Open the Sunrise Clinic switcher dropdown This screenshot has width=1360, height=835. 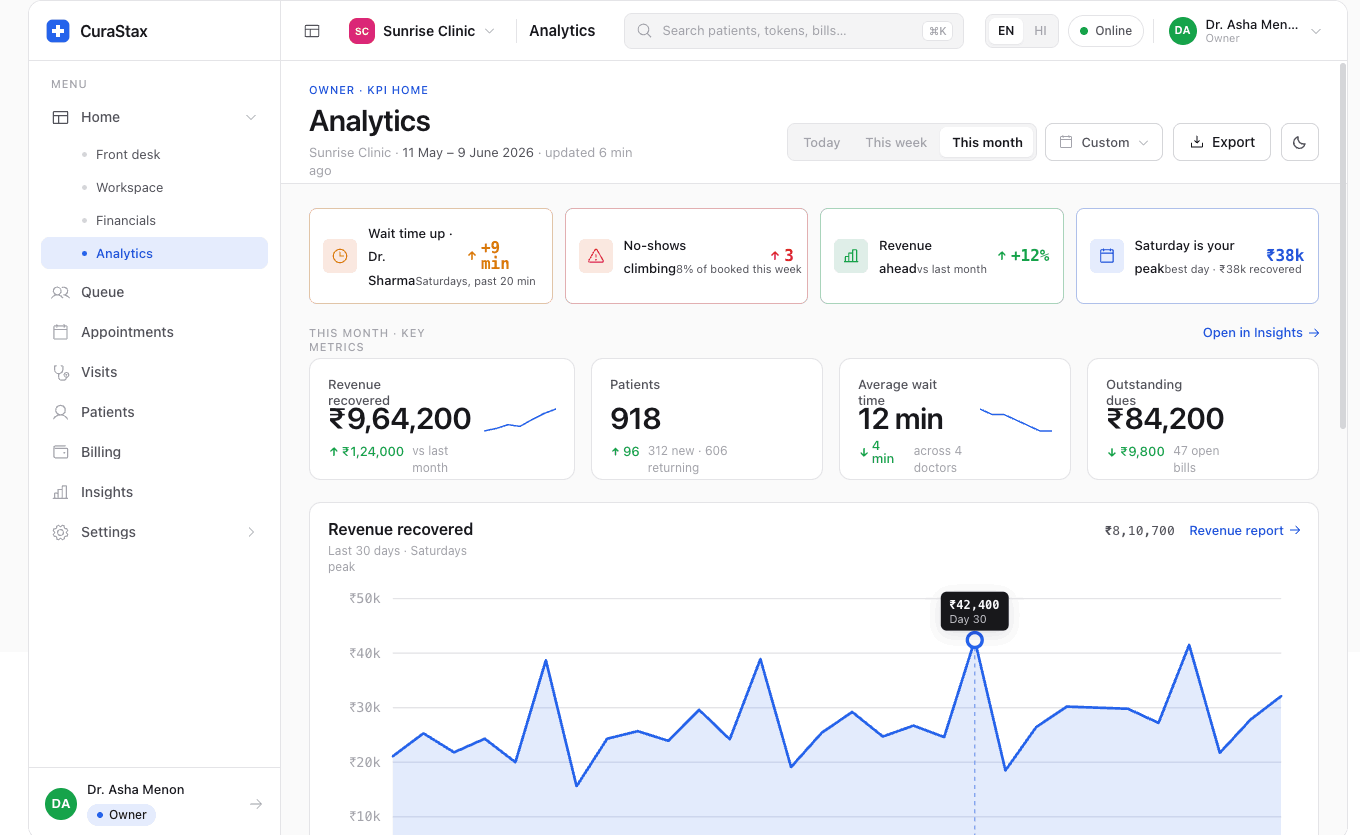(x=422, y=31)
